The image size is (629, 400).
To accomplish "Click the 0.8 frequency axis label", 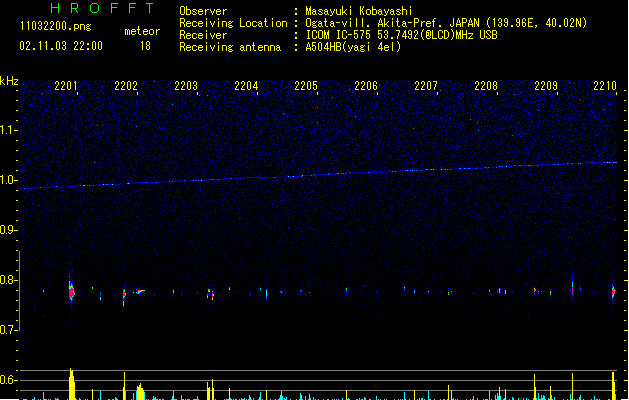I will pyautogui.click(x=8, y=280).
